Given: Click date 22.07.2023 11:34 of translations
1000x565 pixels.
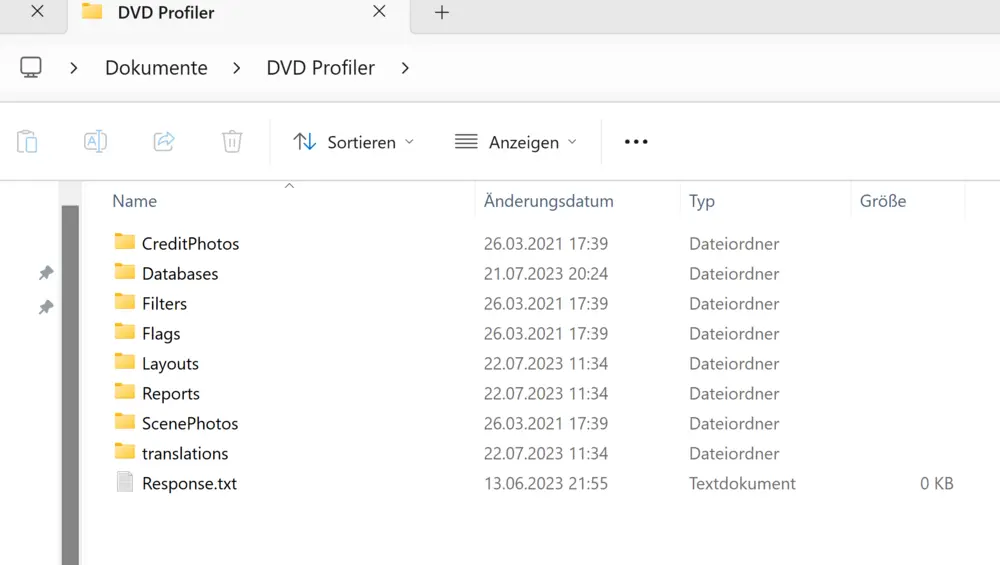Looking at the screenshot, I should click(x=545, y=453).
